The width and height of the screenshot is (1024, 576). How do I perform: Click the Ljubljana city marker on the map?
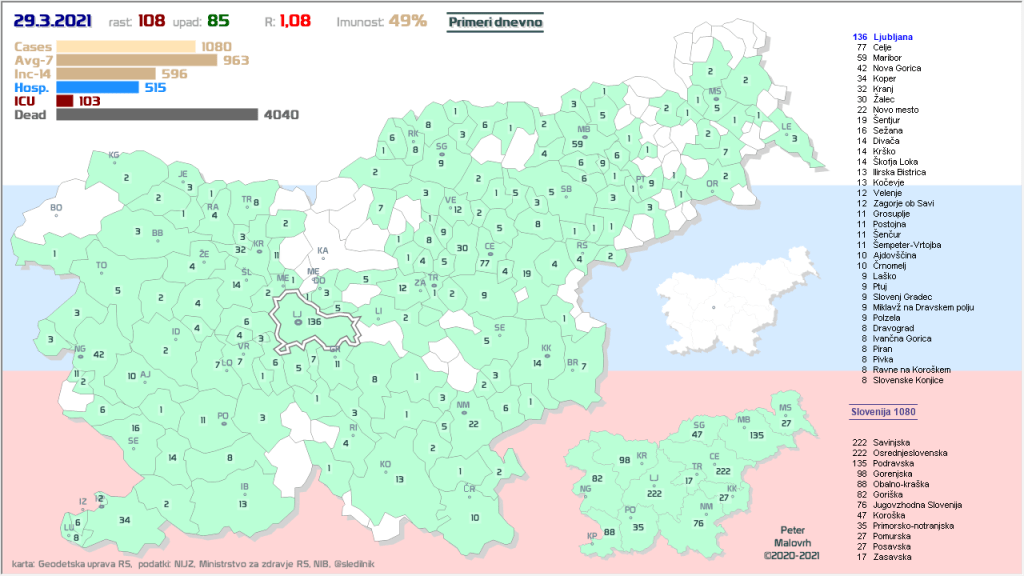tap(297, 322)
